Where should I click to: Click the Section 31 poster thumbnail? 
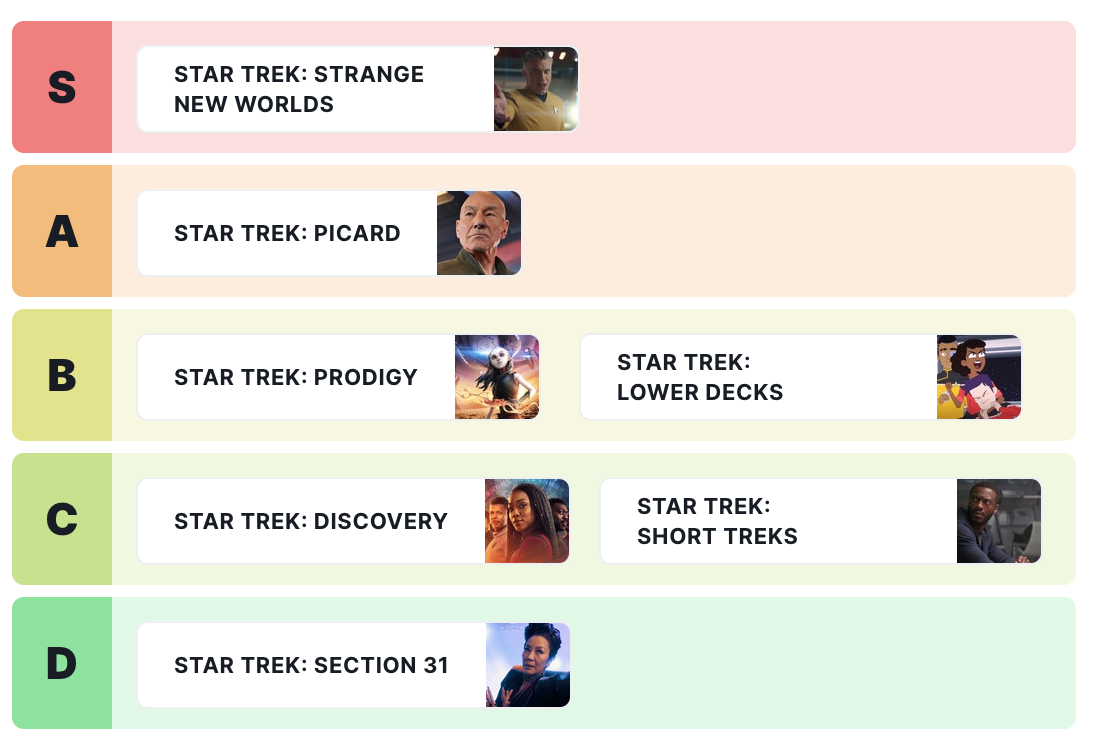point(528,665)
